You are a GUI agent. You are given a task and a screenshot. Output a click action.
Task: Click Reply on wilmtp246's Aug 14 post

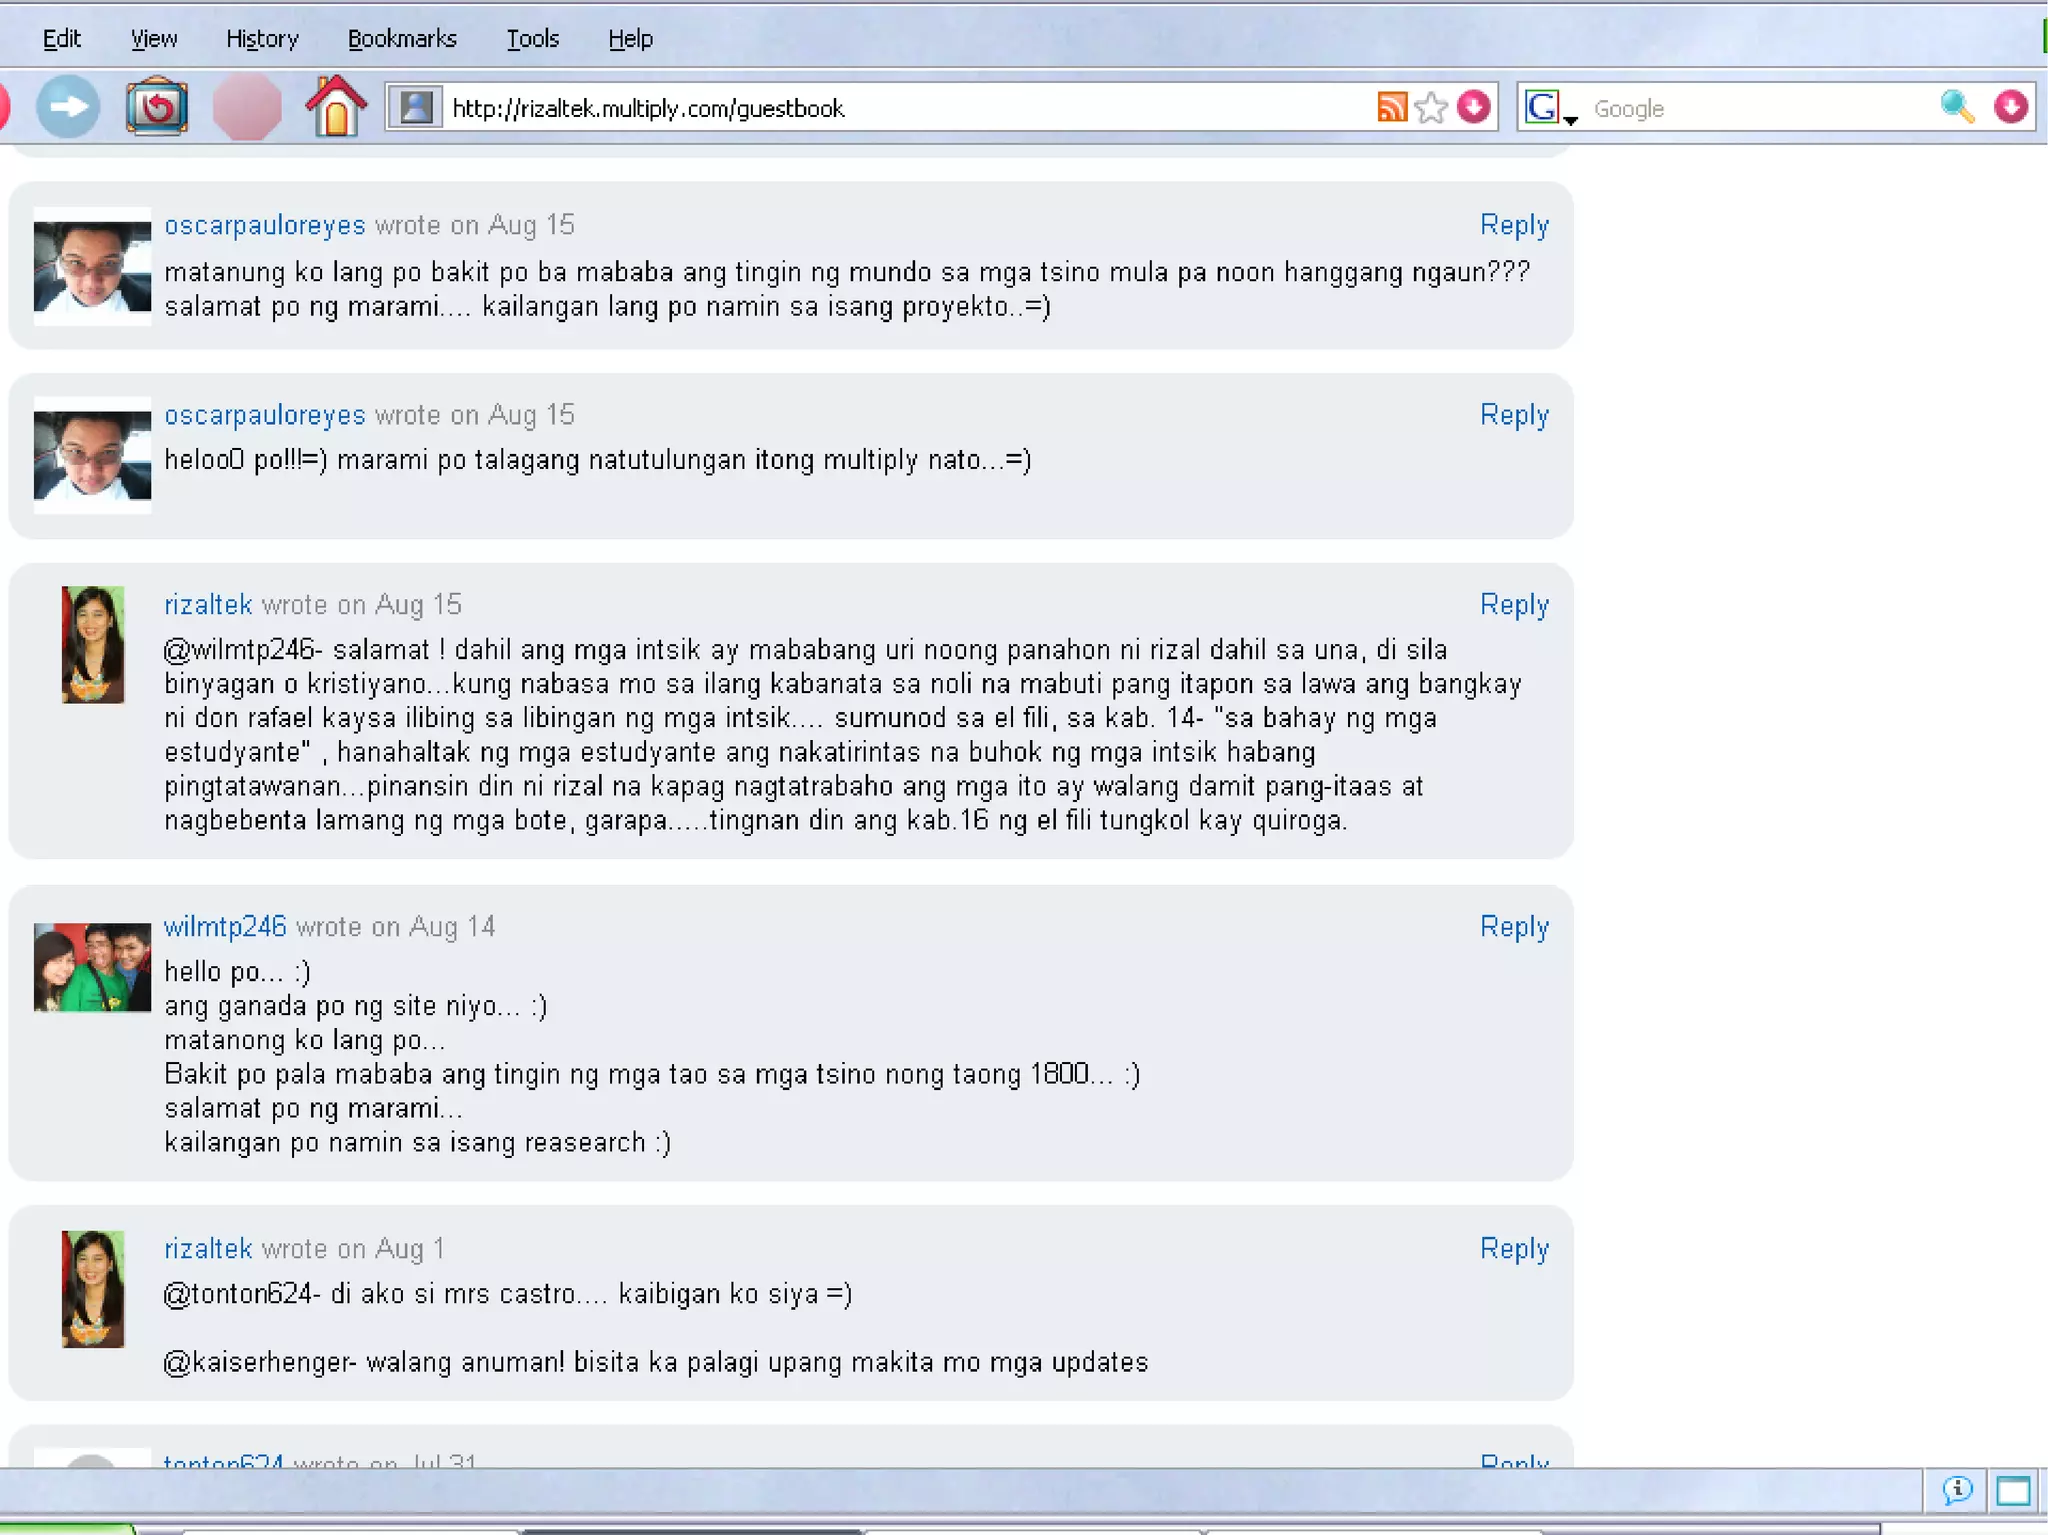pyautogui.click(x=1514, y=926)
